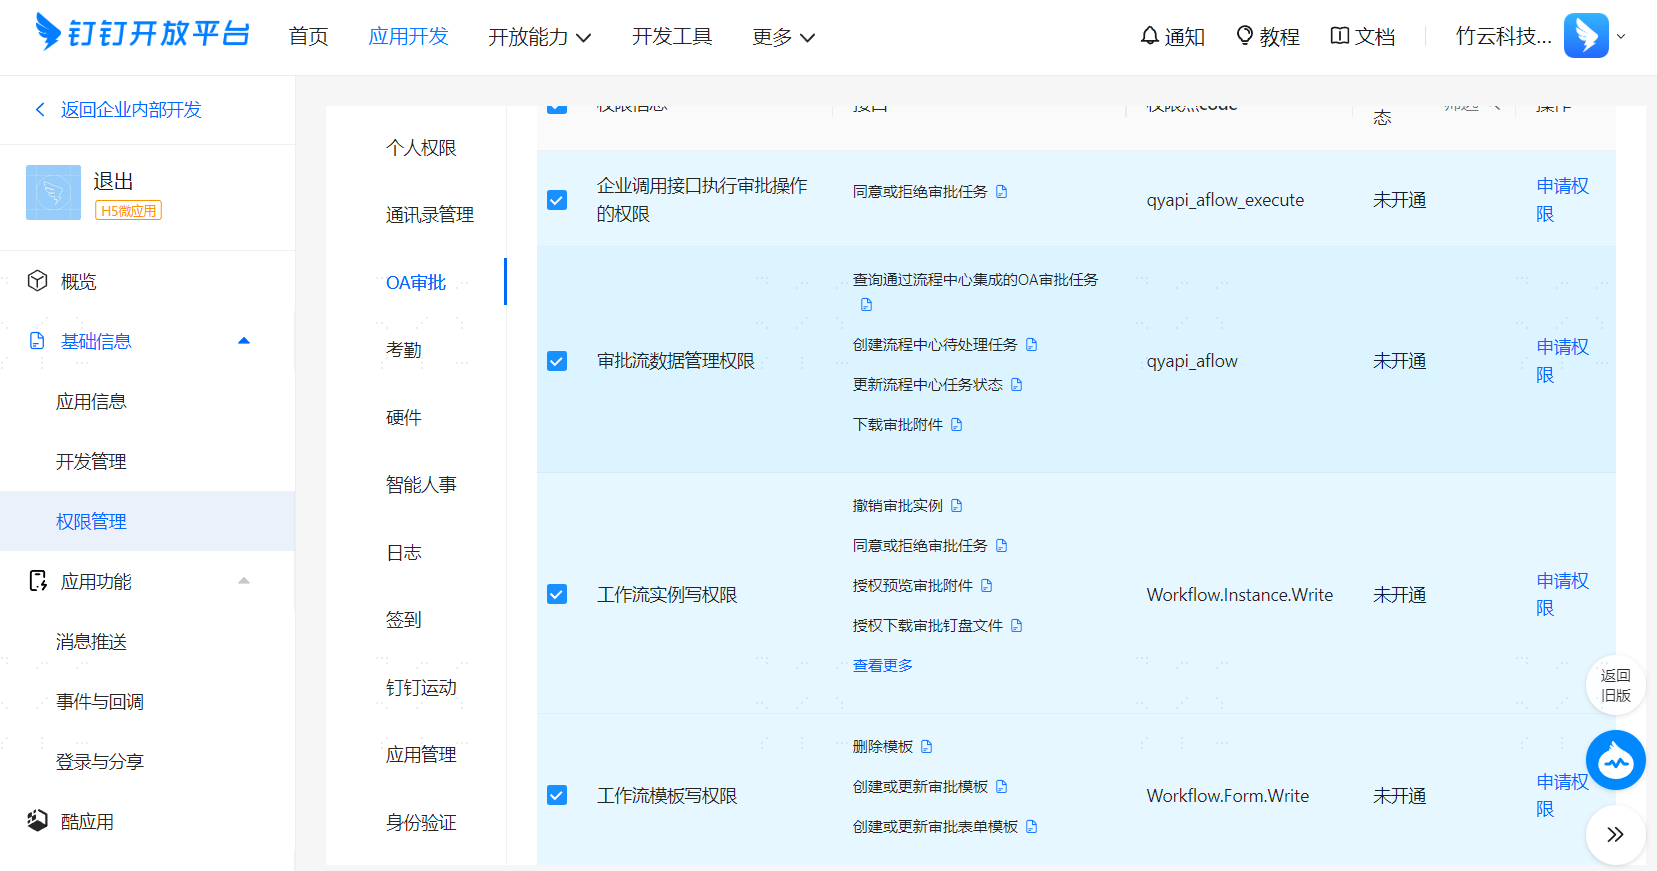
Task: Open doc icon beside 删除模板
Action: (927, 747)
